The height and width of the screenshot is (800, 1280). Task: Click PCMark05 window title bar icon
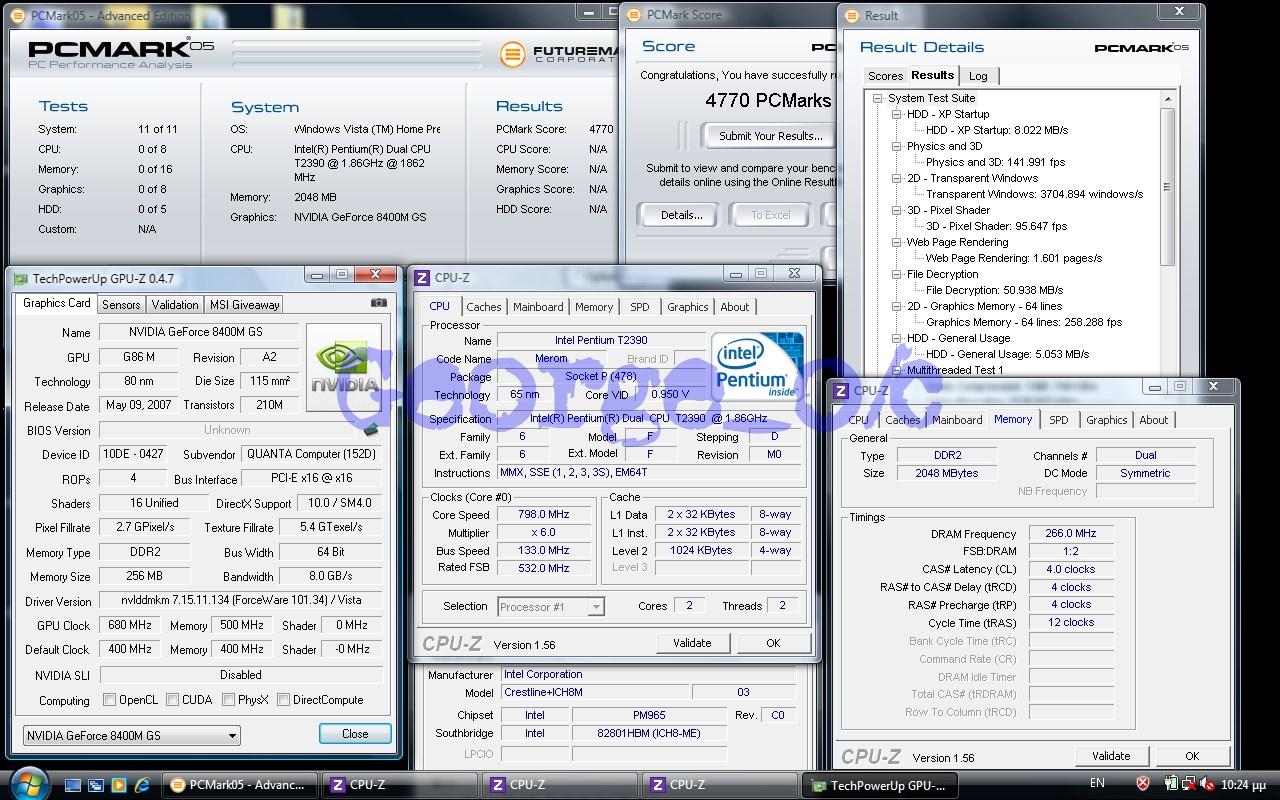tap(20, 15)
